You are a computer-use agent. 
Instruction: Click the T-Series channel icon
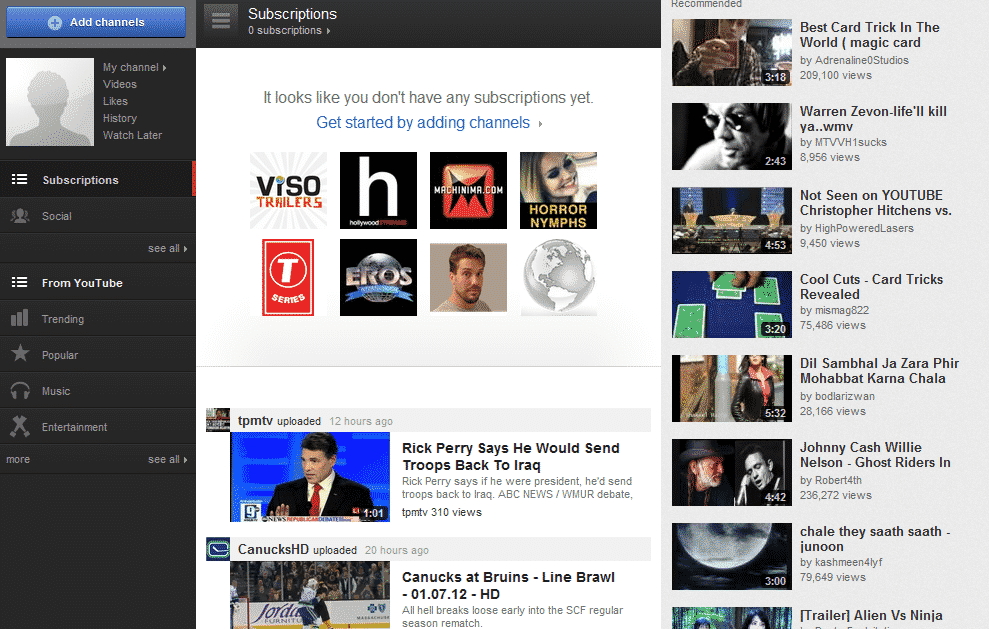[x=288, y=278]
